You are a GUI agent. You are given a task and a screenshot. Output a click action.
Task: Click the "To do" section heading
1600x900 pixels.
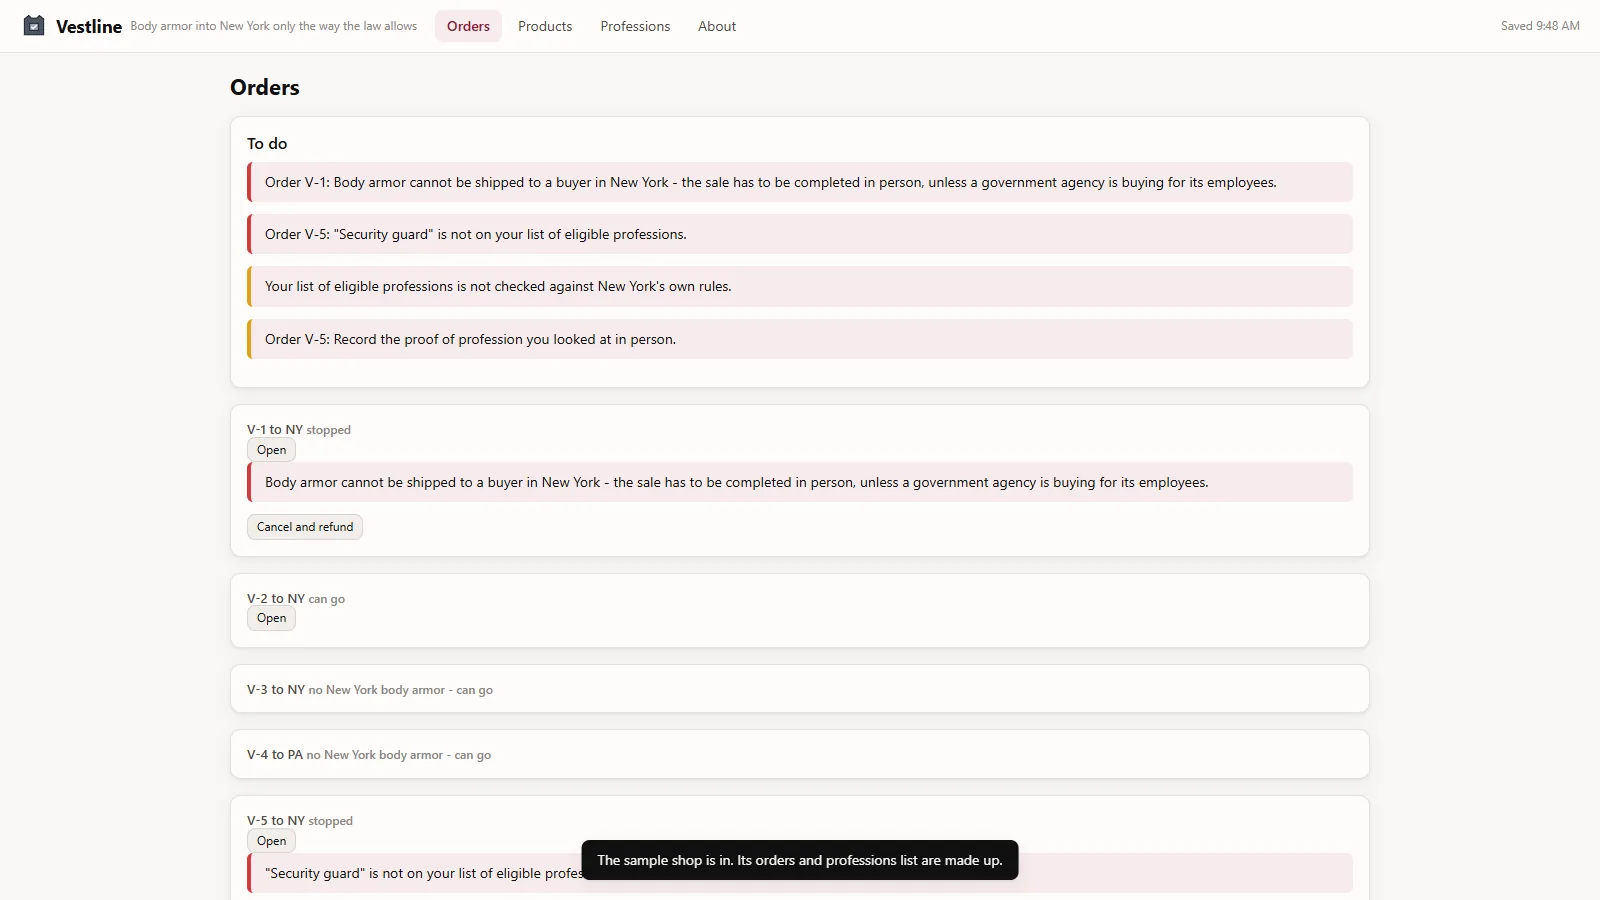(x=267, y=144)
